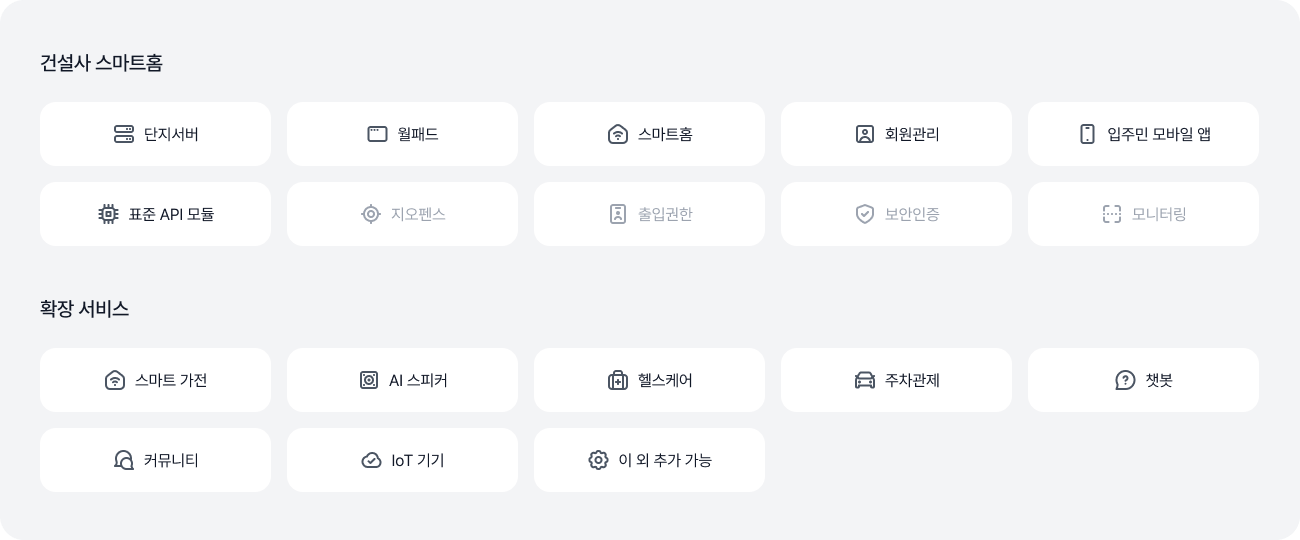Image resolution: width=1300 pixels, height=540 pixels.
Task: Click the geofence target icon by 지오펜스
Action: (371, 214)
